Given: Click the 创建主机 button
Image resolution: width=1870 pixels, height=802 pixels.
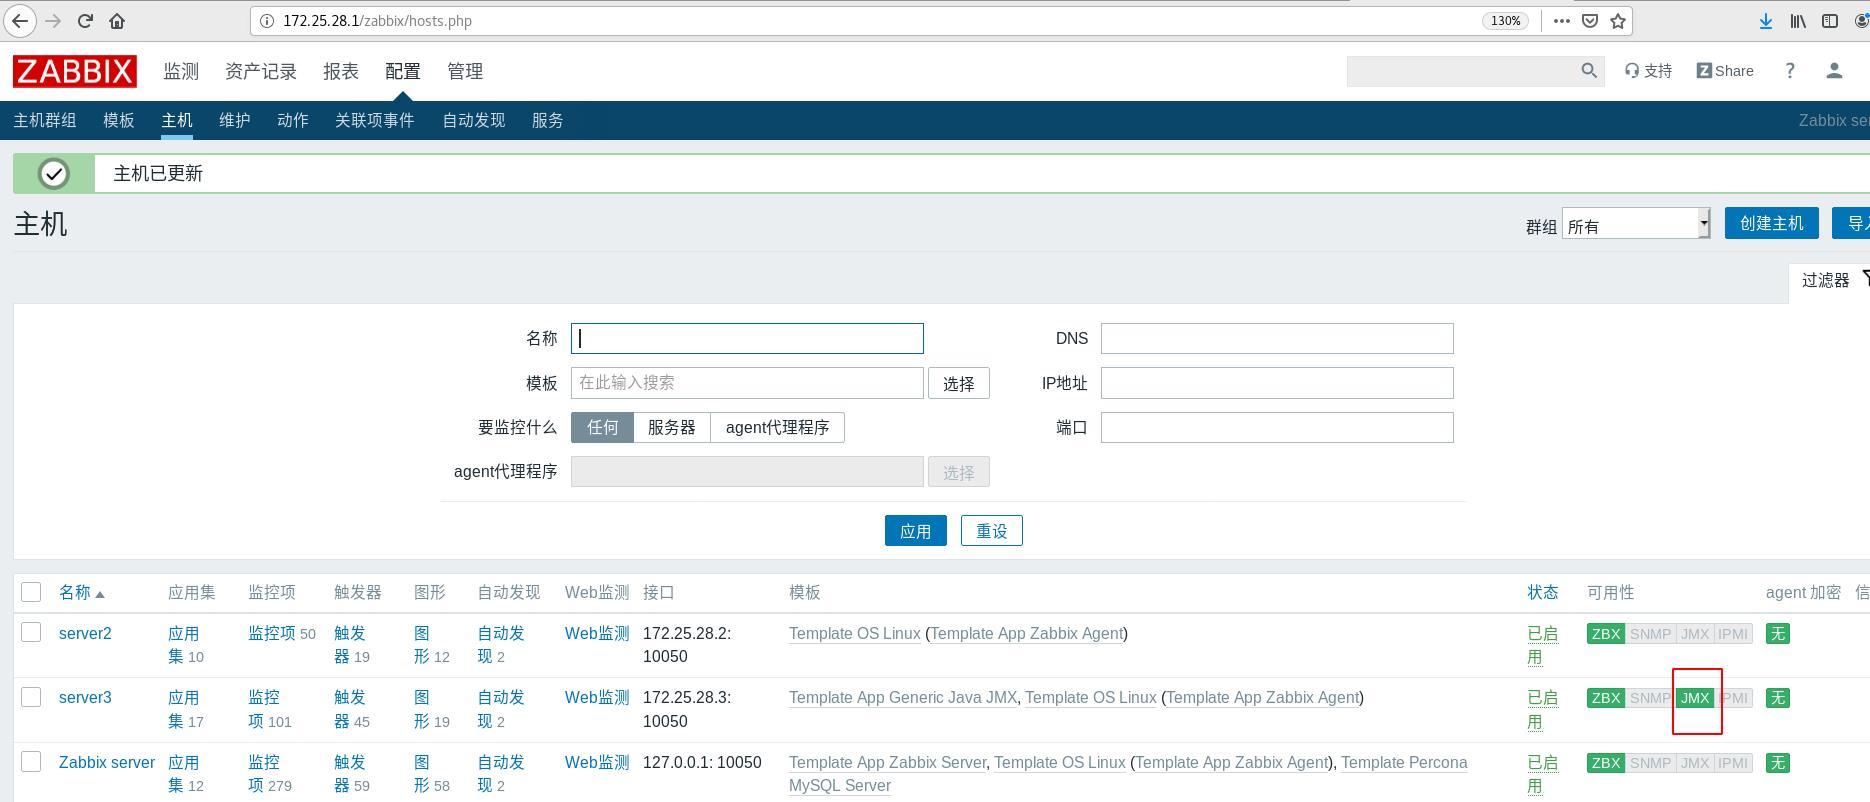Looking at the screenshot, I should [x=1772, y=223].
